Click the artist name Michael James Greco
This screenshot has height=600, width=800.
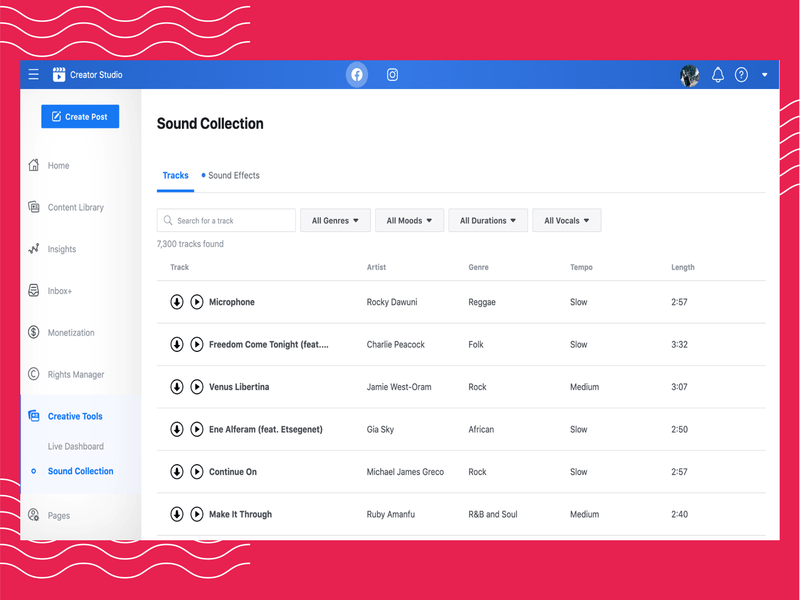[x=405, y=471]
